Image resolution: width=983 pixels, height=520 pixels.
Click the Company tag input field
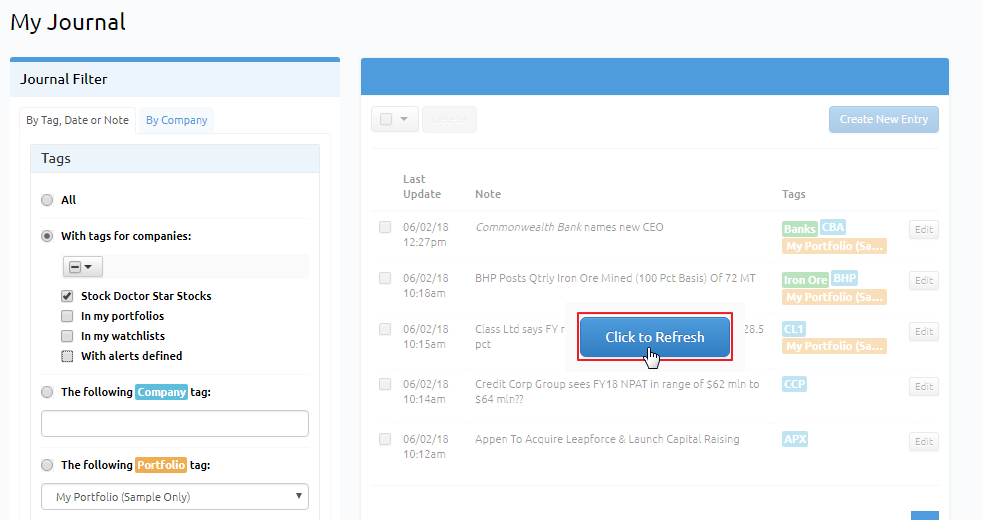(175, 423)
